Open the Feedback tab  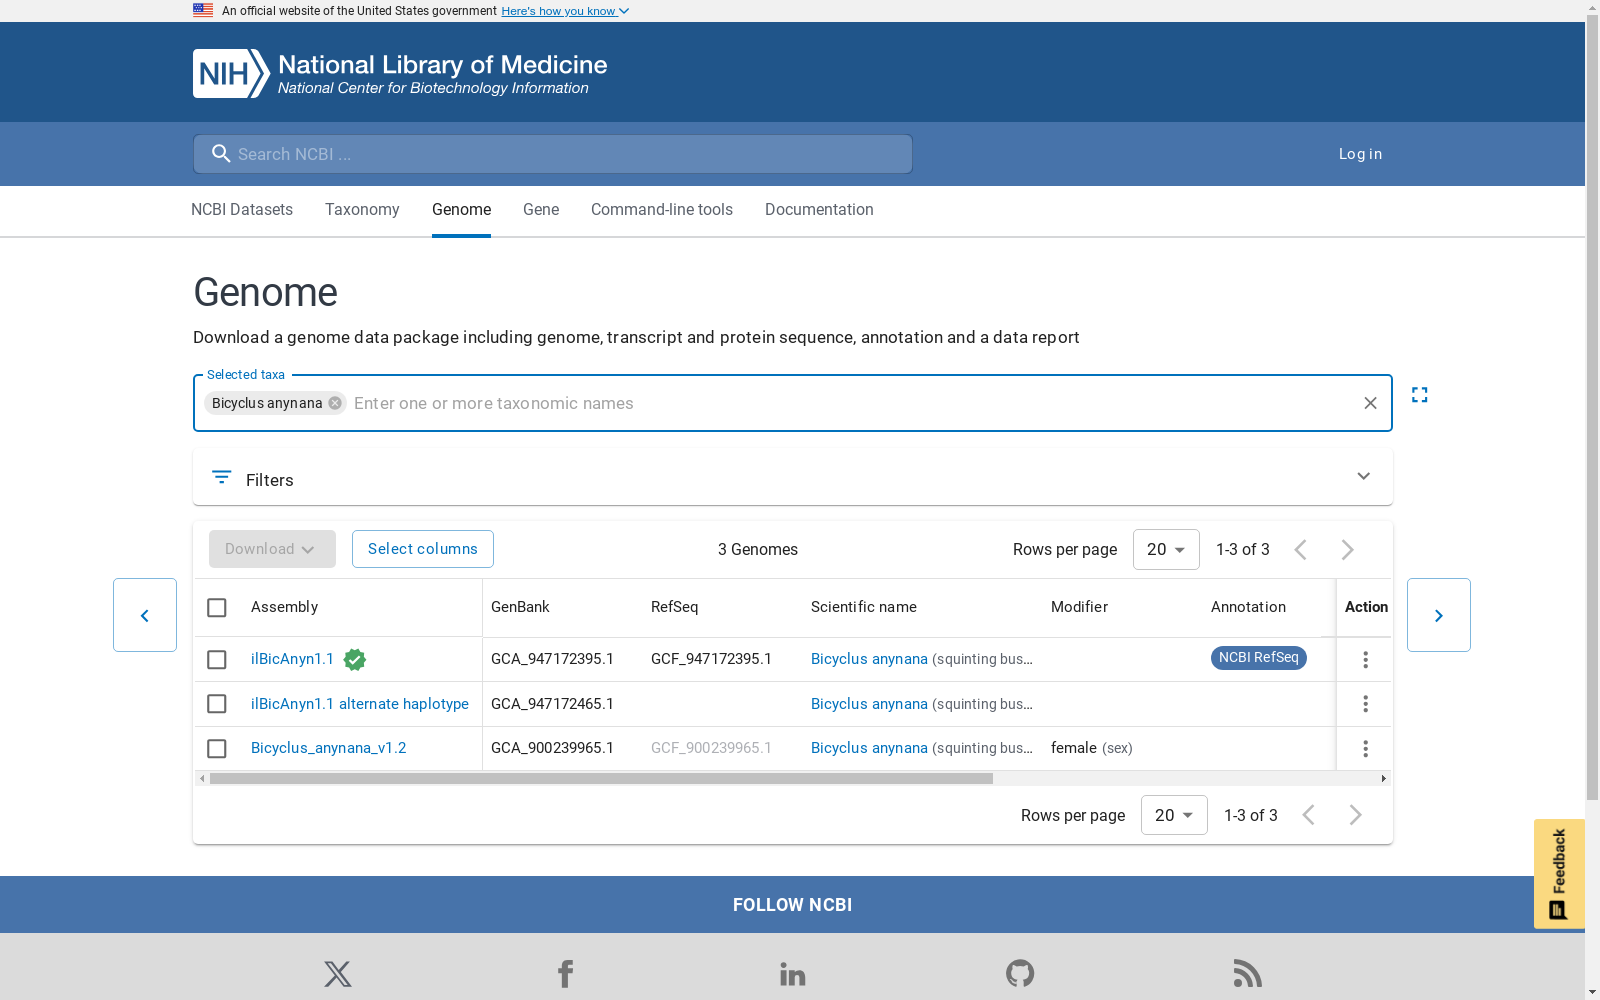click(x=1559, y=874)
